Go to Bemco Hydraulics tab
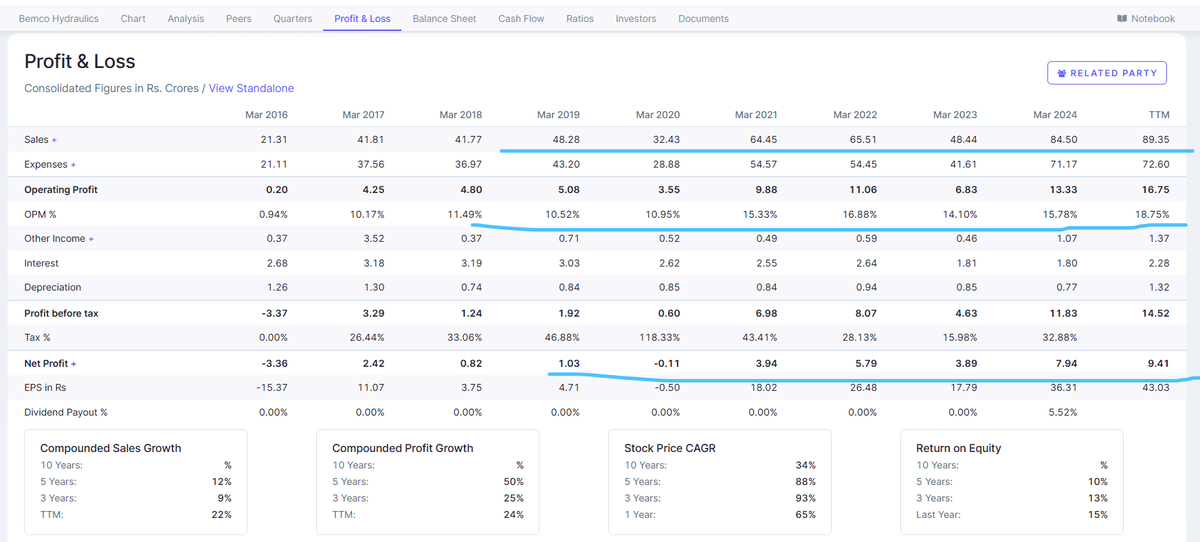This screenshot has height=542, width=1200. [58, 18]
